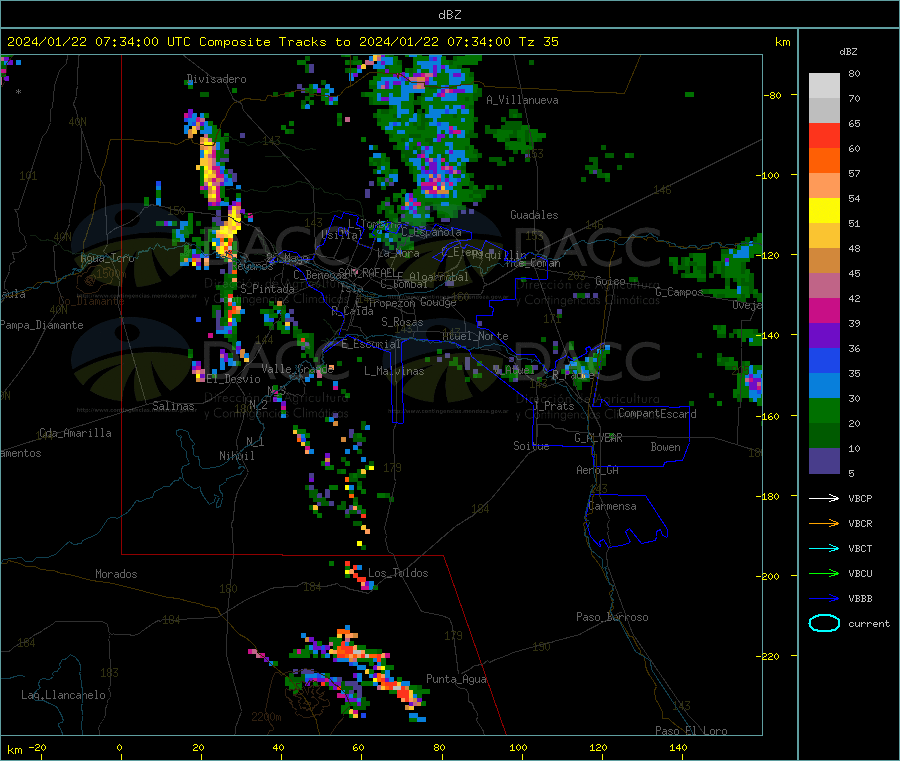Click the 'Aero_GA' map label

point(597,470)
